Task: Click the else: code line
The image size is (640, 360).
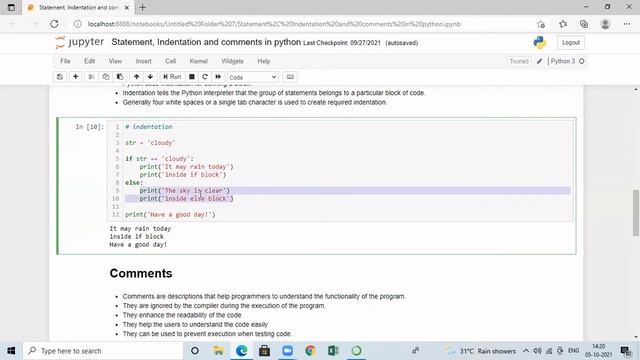Action: pos(134,182)
